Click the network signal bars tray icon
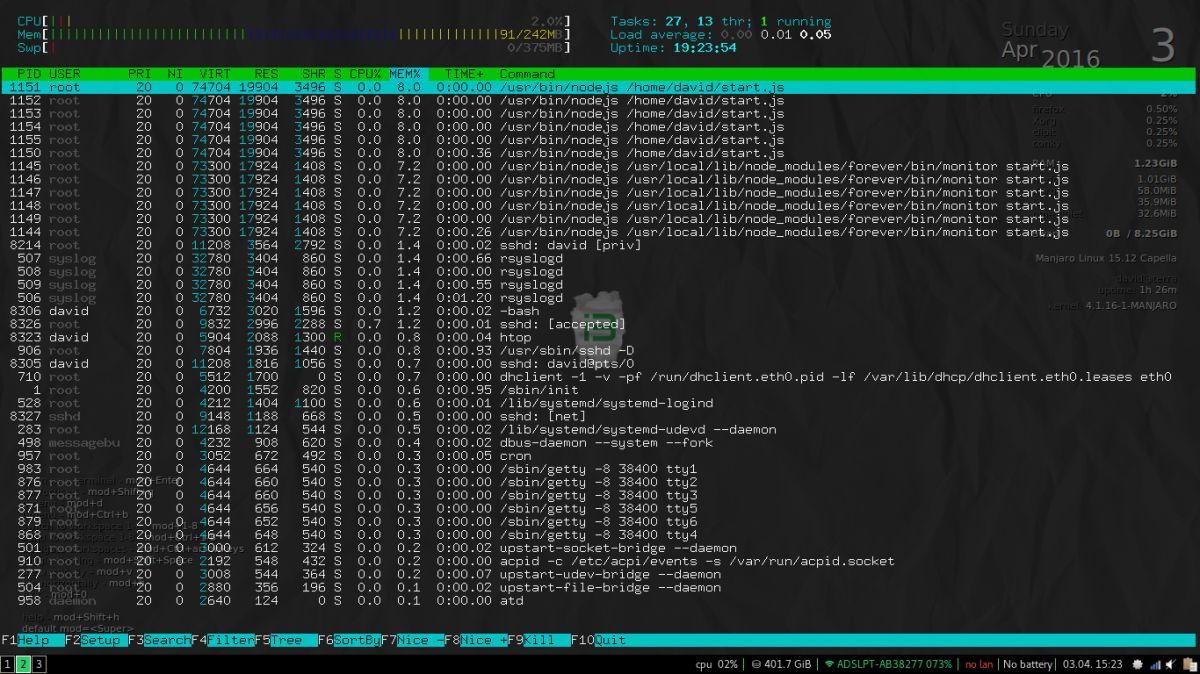The image size is (1200, 674). pyautogui.click(x=1156, y=664)
